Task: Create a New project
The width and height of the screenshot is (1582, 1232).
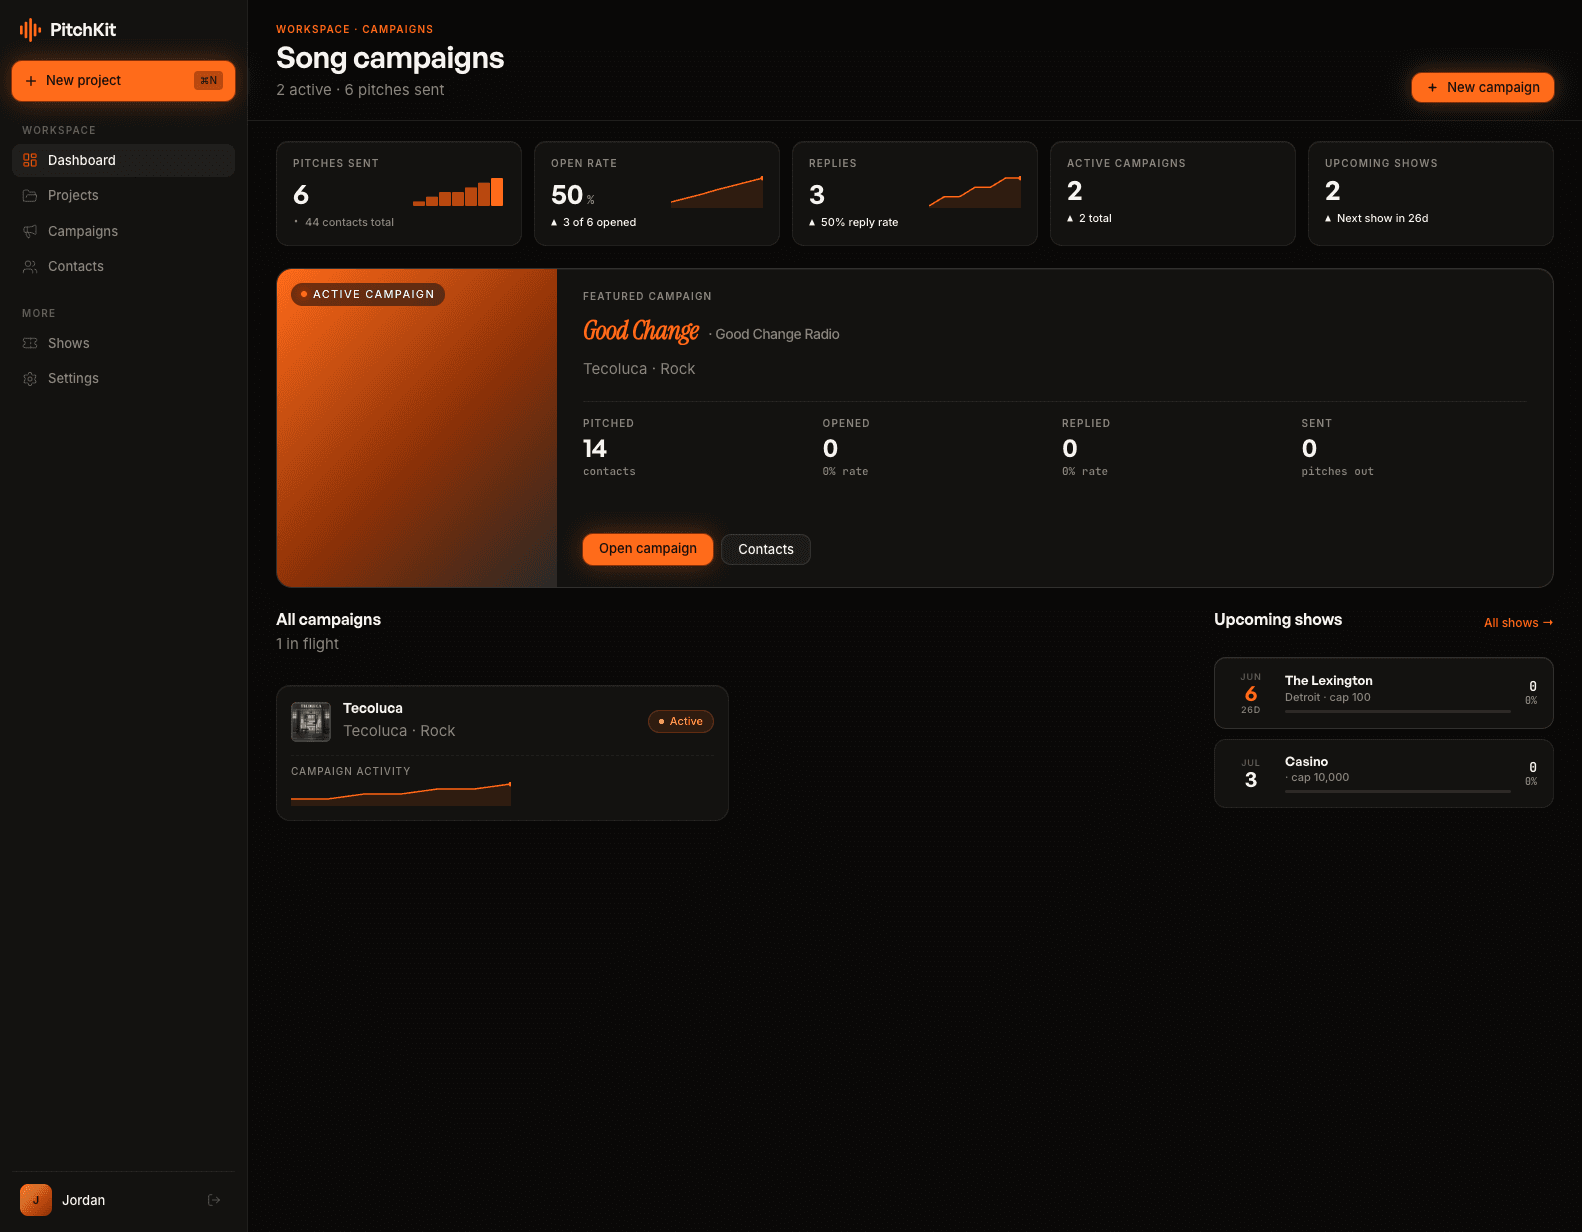Action: click(123, 80)
